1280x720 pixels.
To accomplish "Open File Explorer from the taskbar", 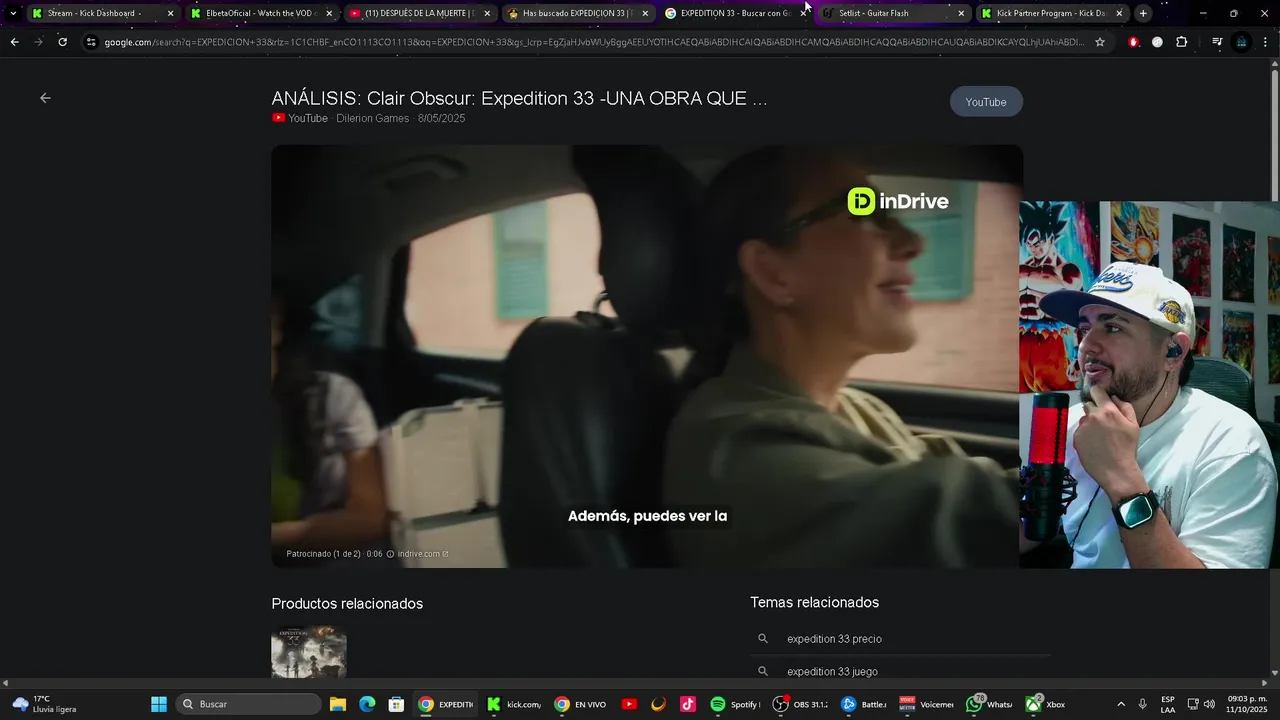I will click(338, 704).
